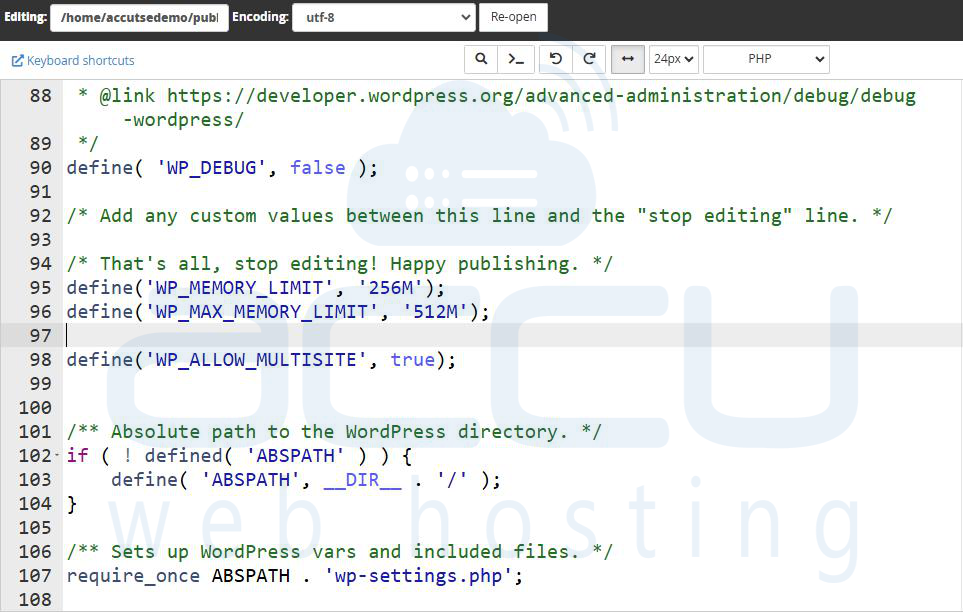This screenshot has height=613, width=963.
Task: Click line number 90 in the gutter
Action: tap(41, 168)
